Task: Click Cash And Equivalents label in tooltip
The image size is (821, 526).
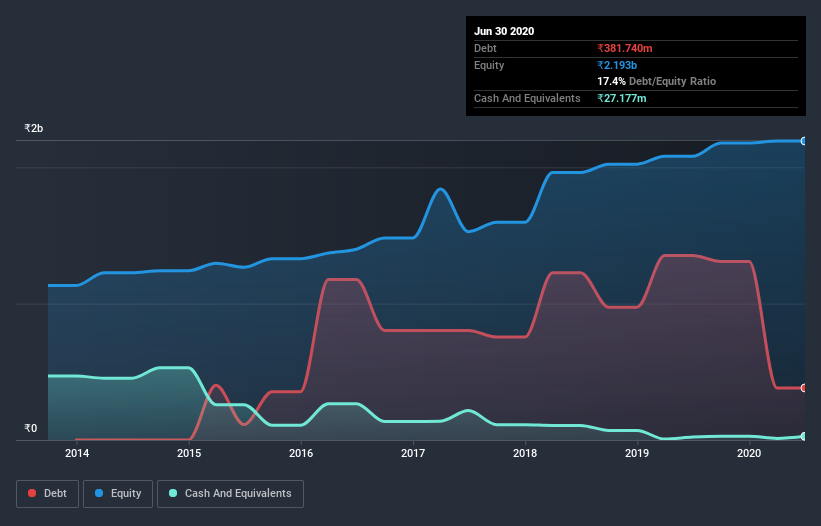Action: coord(527,98)
